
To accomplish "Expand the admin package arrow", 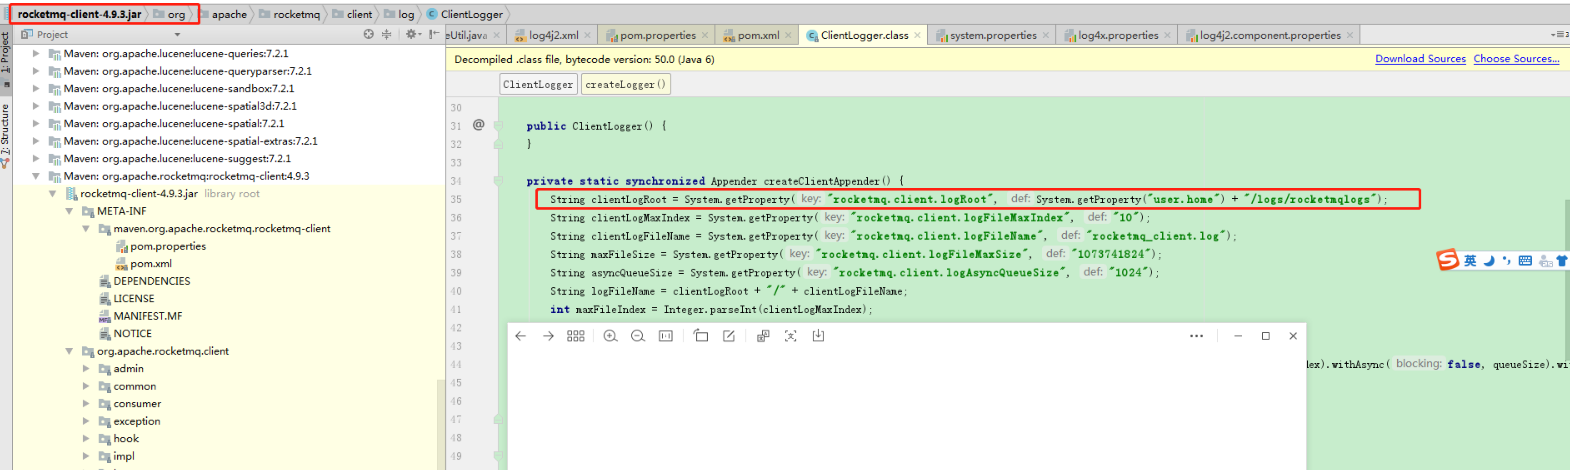I will point(86,369).
